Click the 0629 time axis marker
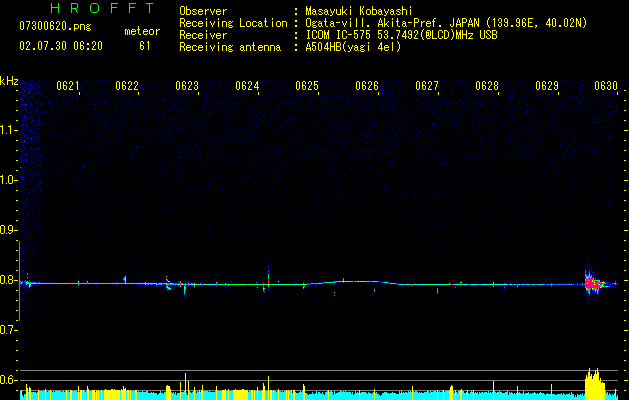 click(547, 86)
